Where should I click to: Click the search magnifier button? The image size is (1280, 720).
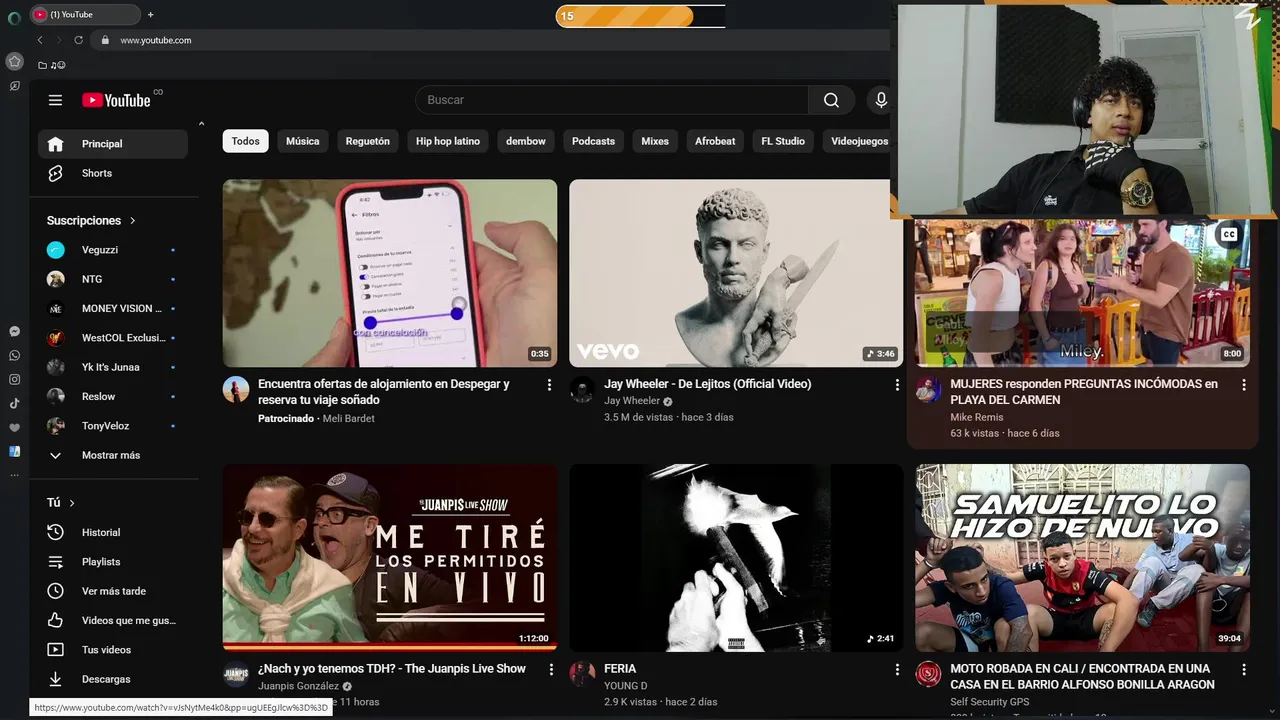pyautogui.click(x=831, y=100)
